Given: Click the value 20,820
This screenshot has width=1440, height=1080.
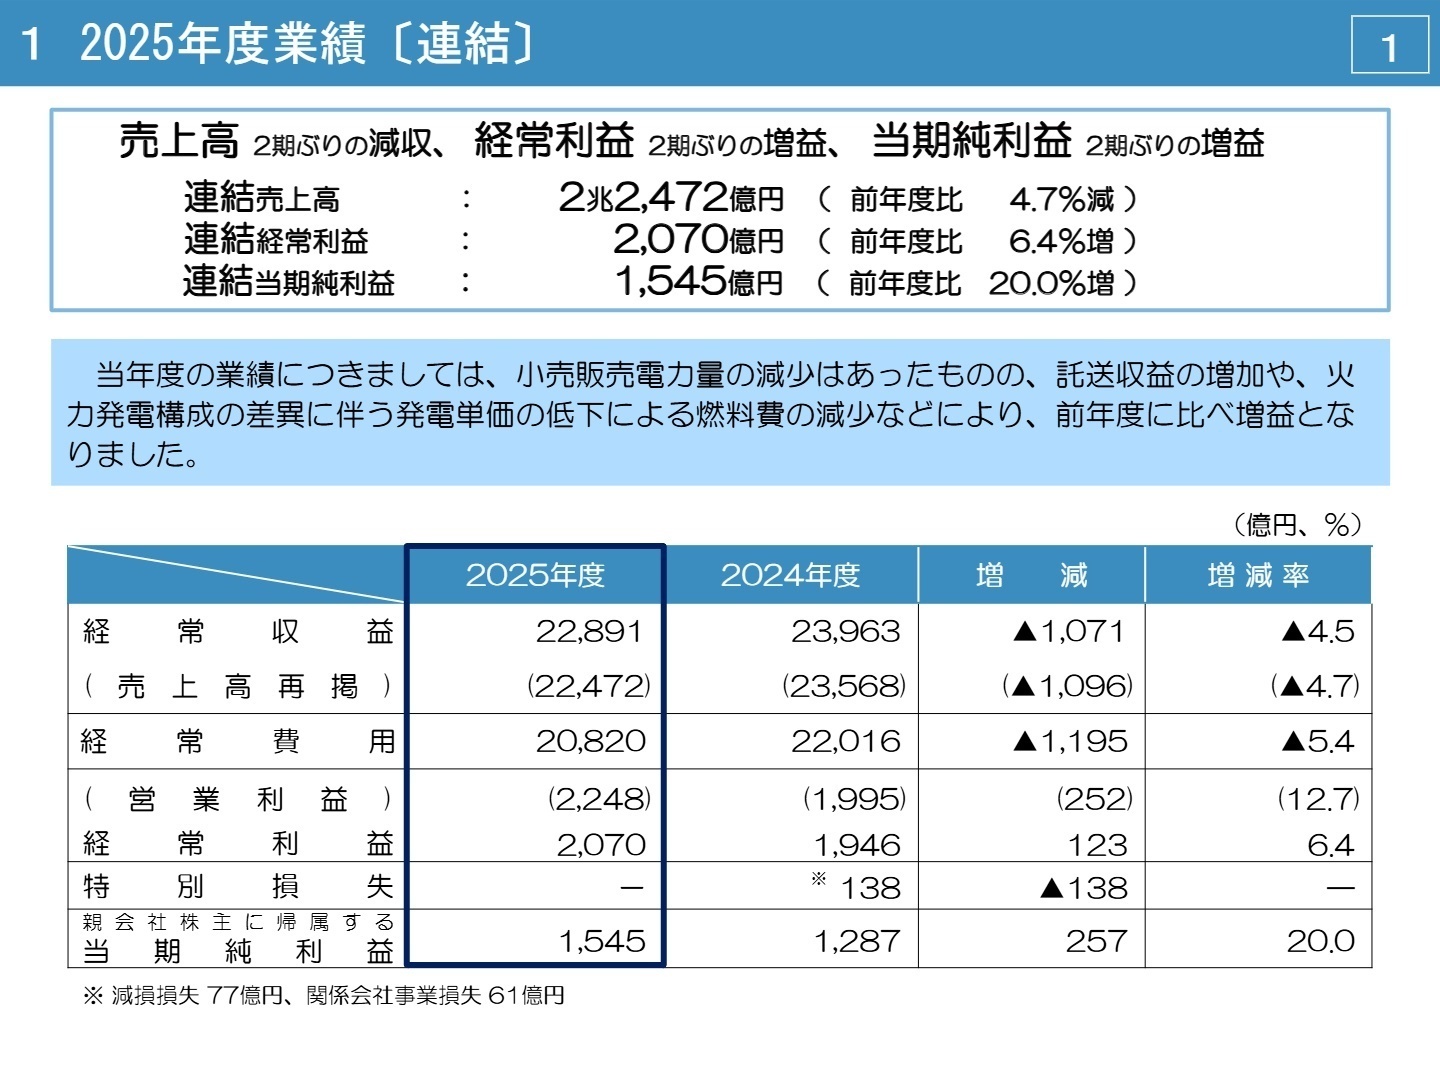Looking at the screenshot, I should 591,741.
